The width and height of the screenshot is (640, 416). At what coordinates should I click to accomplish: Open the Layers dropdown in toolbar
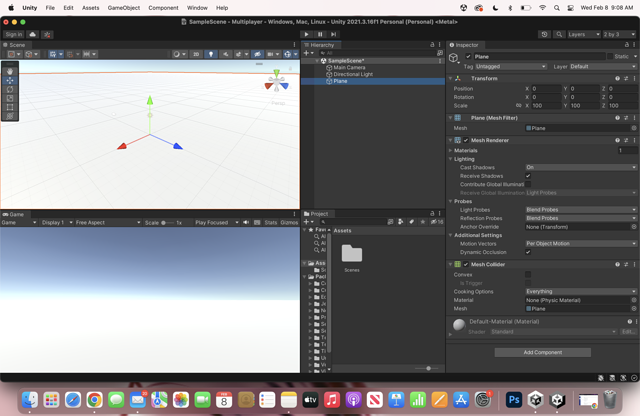click(x=584, y=34)
